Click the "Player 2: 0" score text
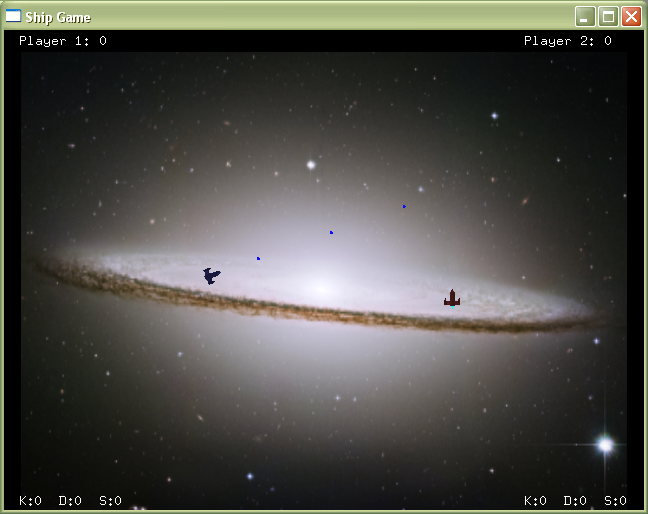The height and width of the screenshot is (514, 648). pyautogui.click(x=568, y=41)
